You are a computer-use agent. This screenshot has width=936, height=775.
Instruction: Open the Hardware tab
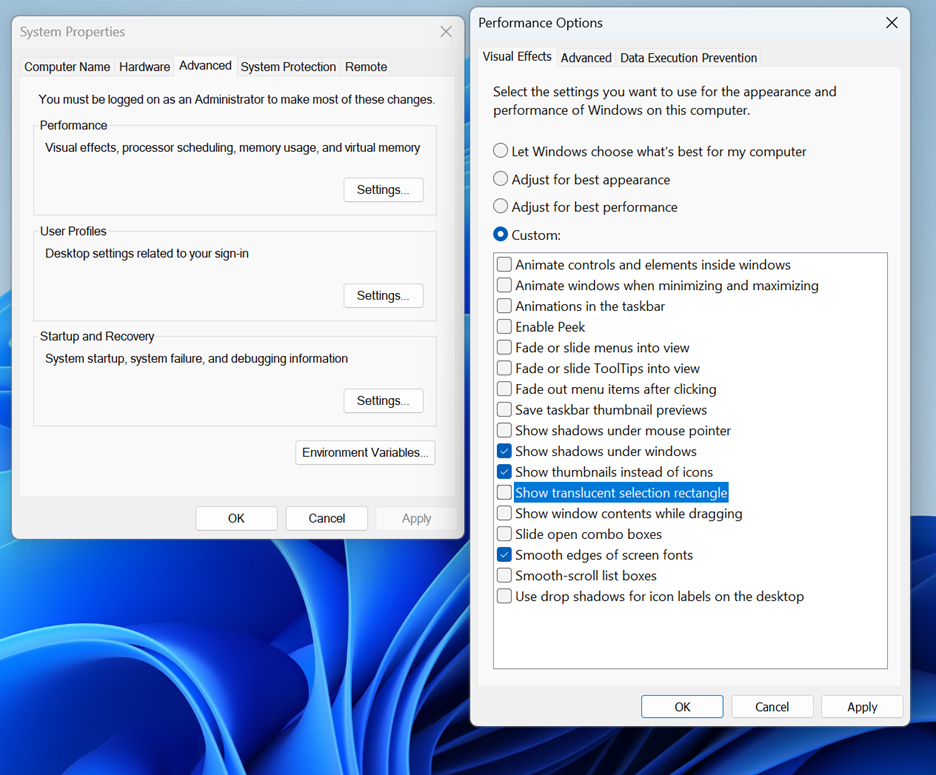point(144,67)
